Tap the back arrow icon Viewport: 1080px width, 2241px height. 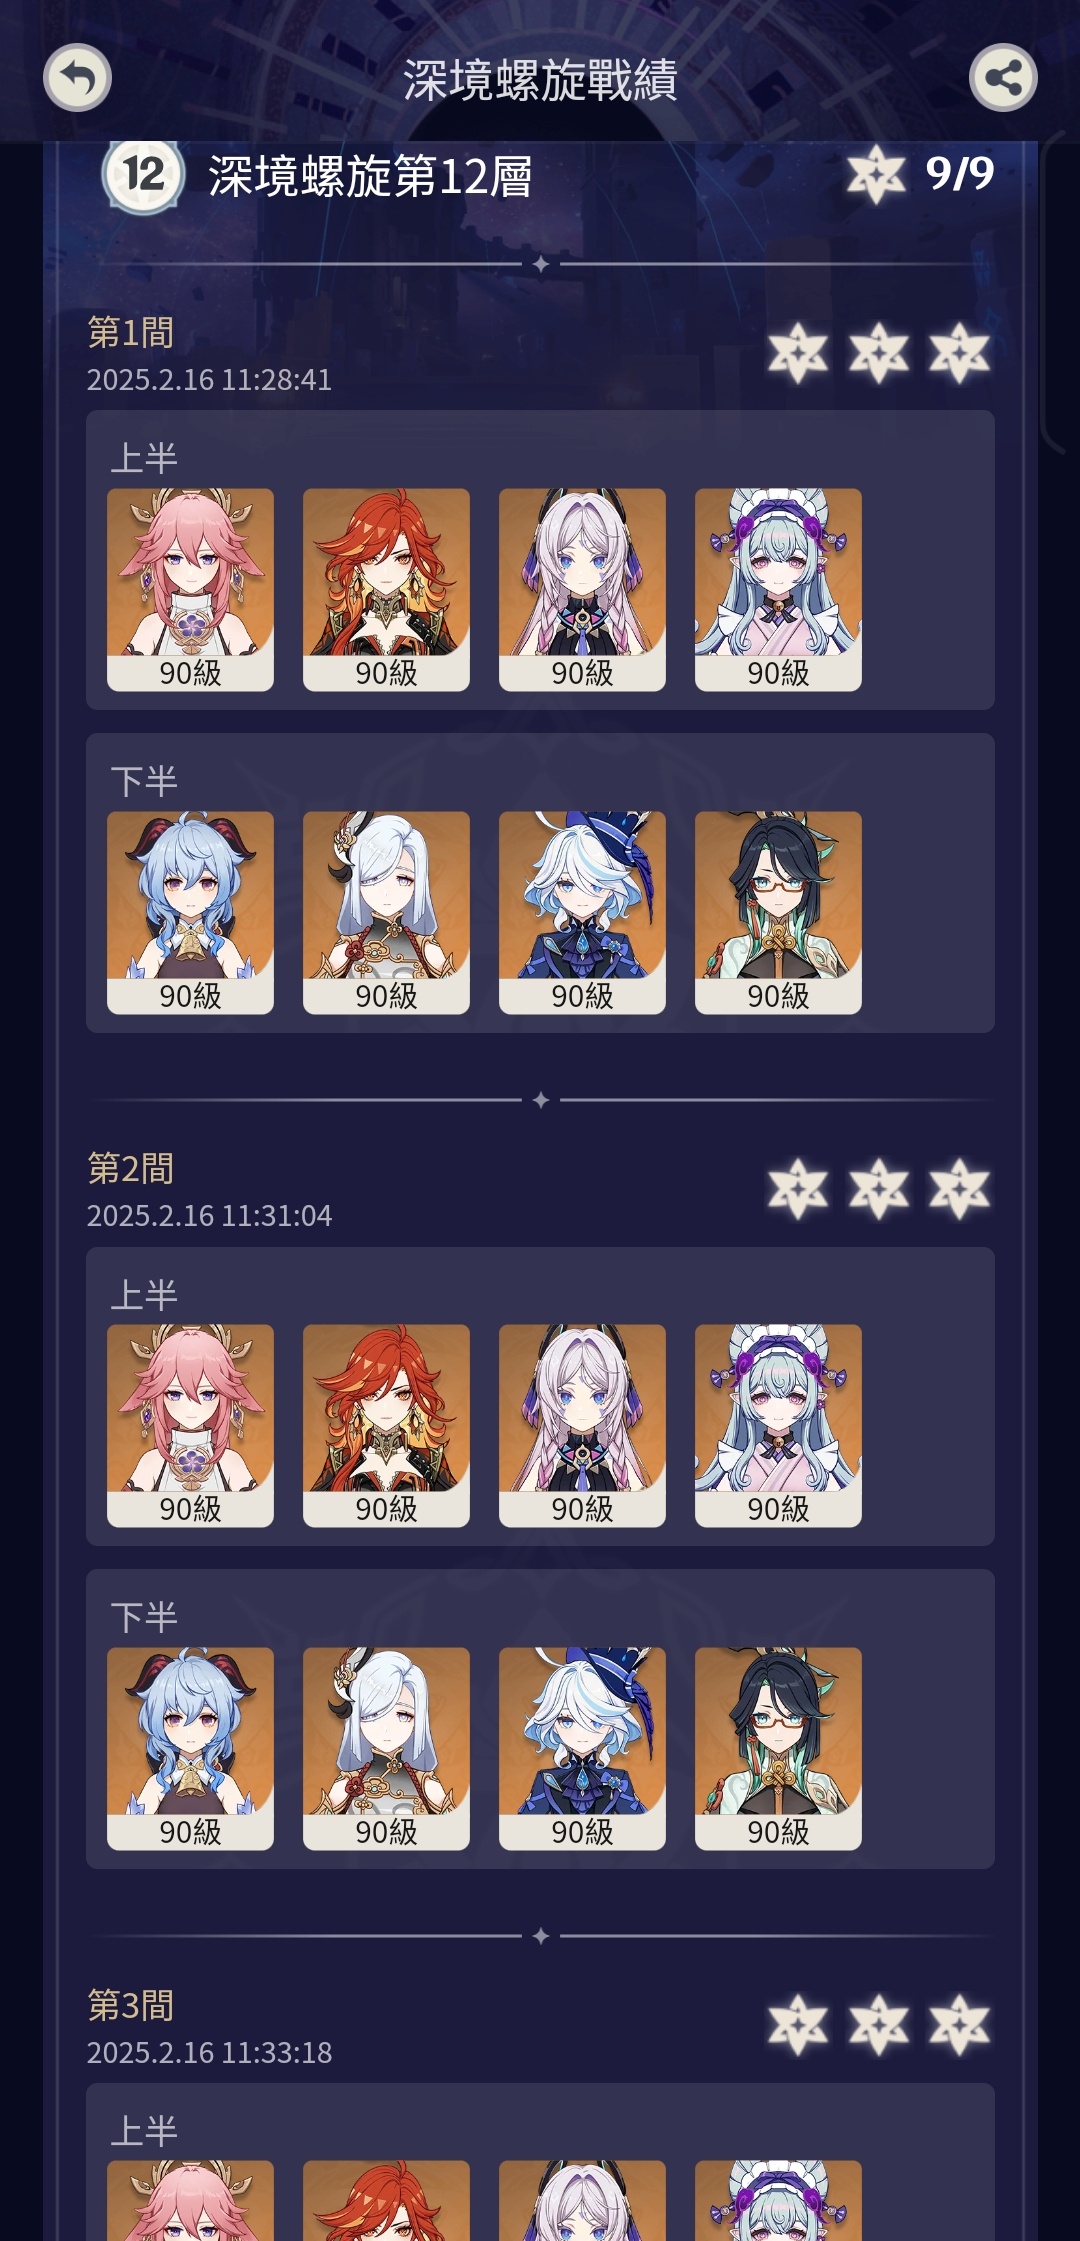(x=77, y=78)
